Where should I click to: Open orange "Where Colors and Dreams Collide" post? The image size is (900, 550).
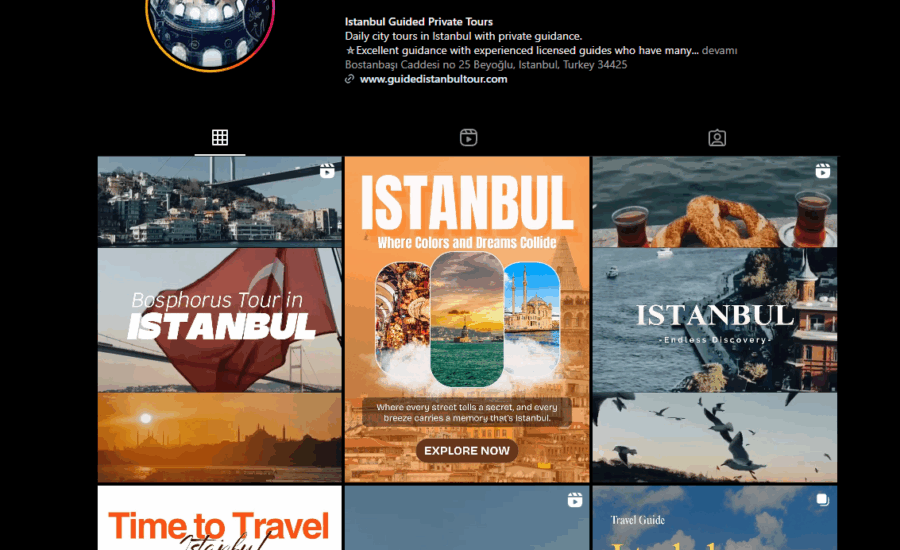point(467,320)
